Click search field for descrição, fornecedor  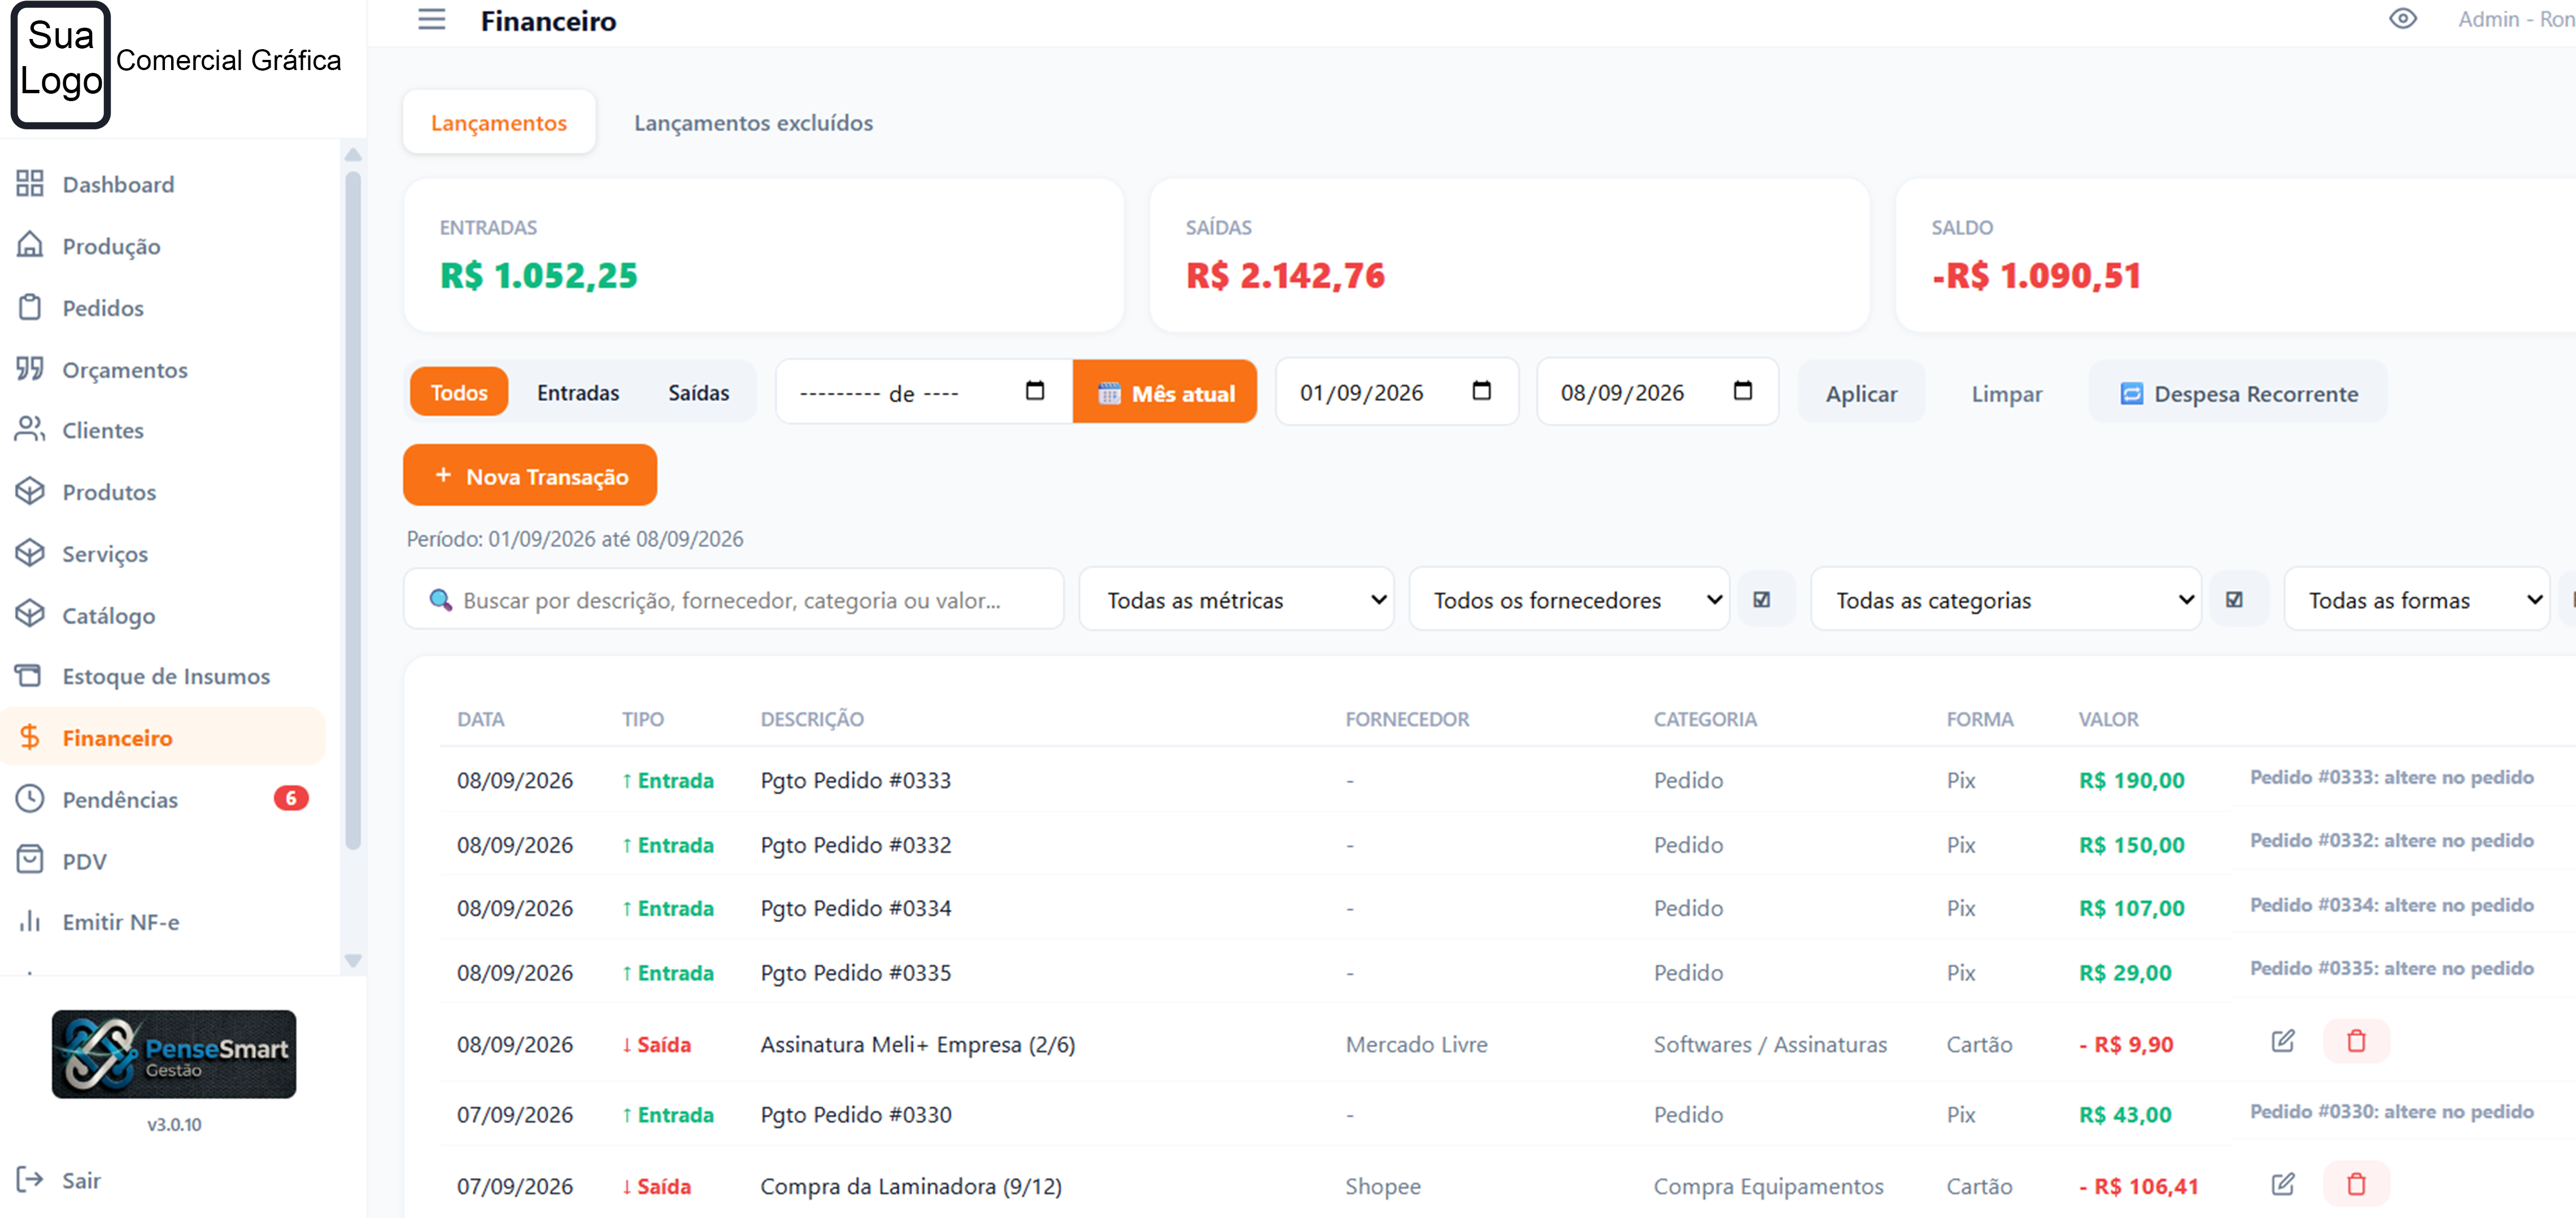pyautogui.click(x=734, y=600)
